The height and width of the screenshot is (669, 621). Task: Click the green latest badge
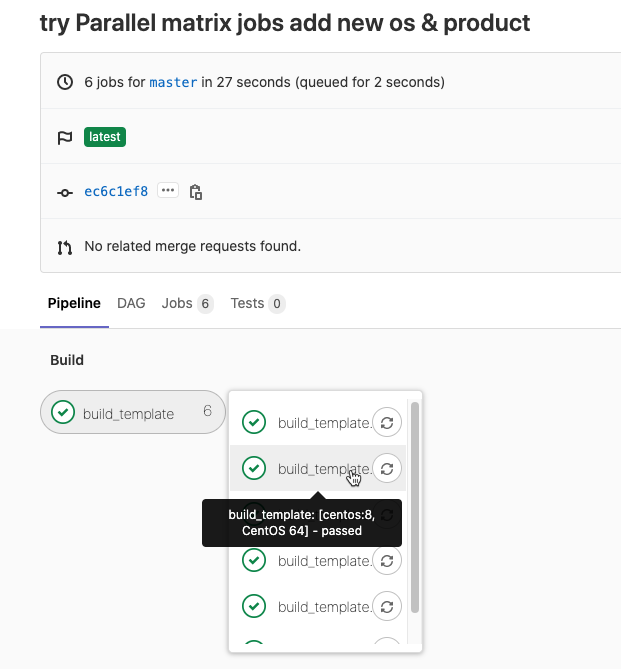[105, 137]
